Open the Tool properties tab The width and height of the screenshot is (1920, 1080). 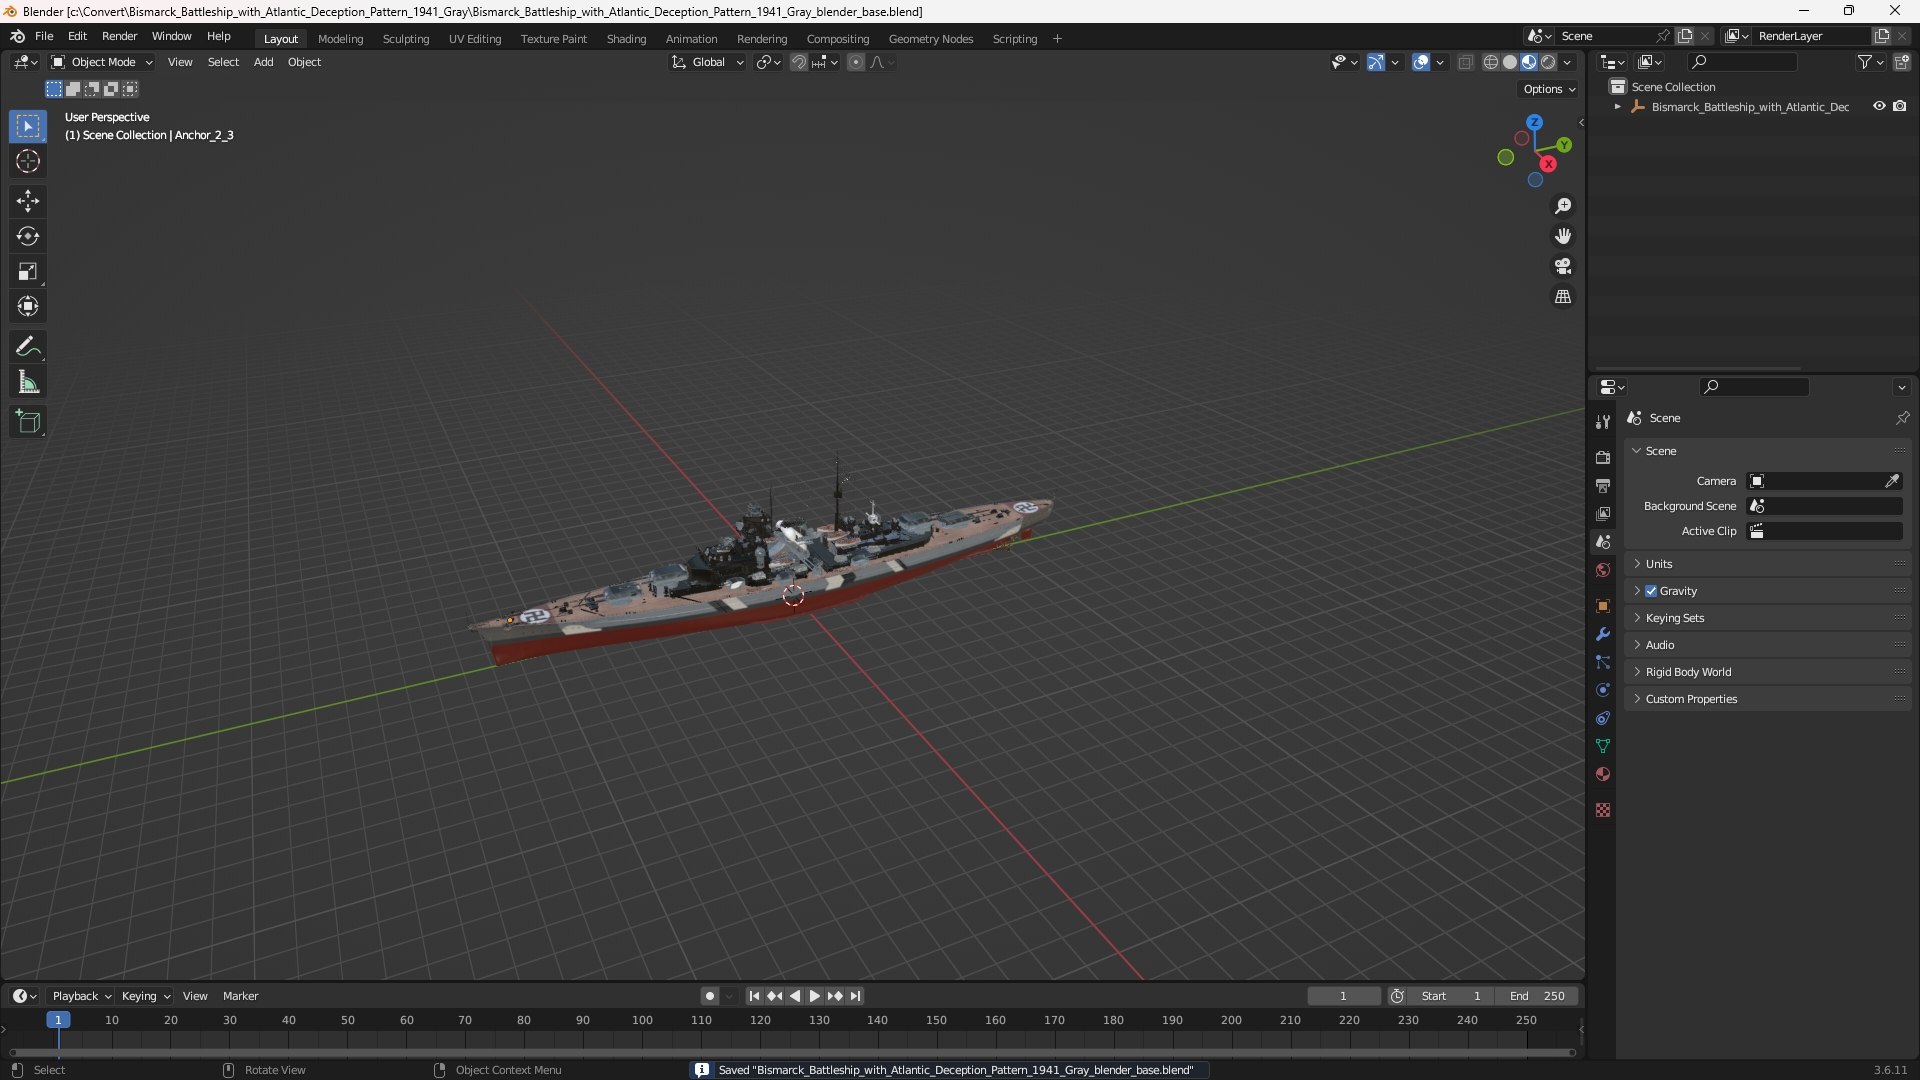point(1603,422)
